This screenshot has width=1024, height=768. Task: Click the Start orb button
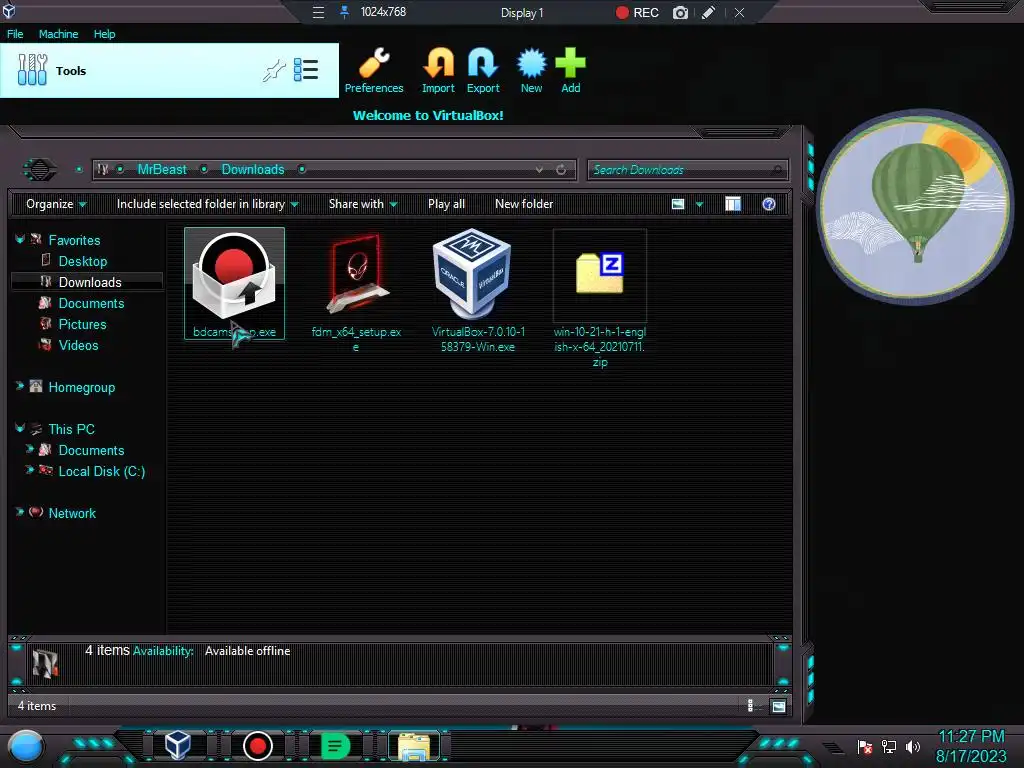coord(25,746)
